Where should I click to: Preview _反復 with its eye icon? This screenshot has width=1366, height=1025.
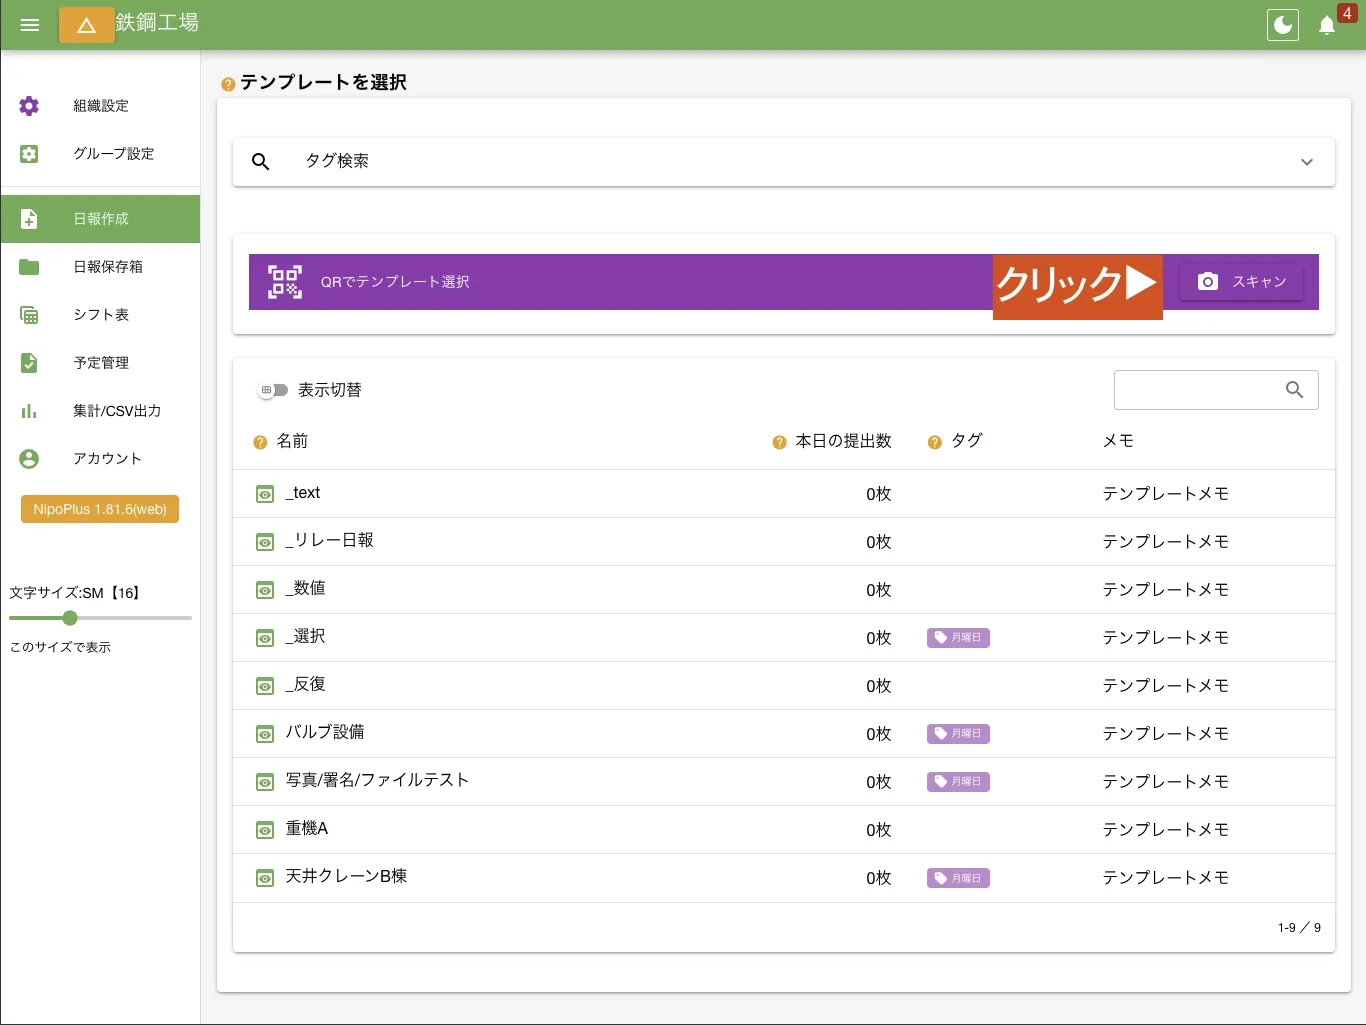pyautogui.click(x=265, y=686)
